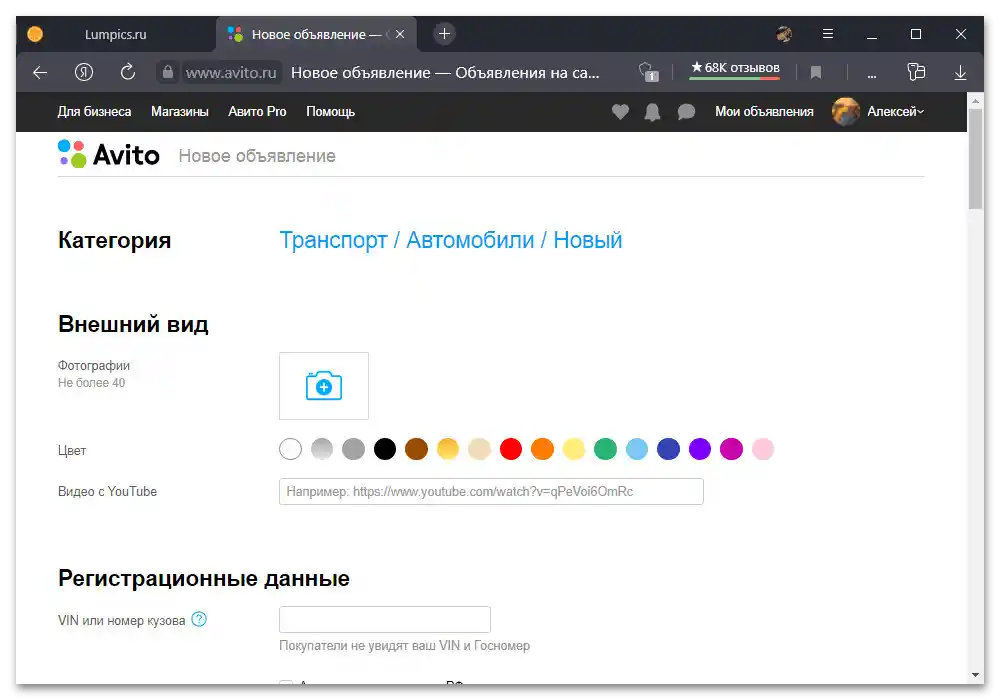Image resolution: width=1000 pixels, height=700 pixels.
Task: Bookmark this page with bookmark icon
Action: (x=815, y=73)
